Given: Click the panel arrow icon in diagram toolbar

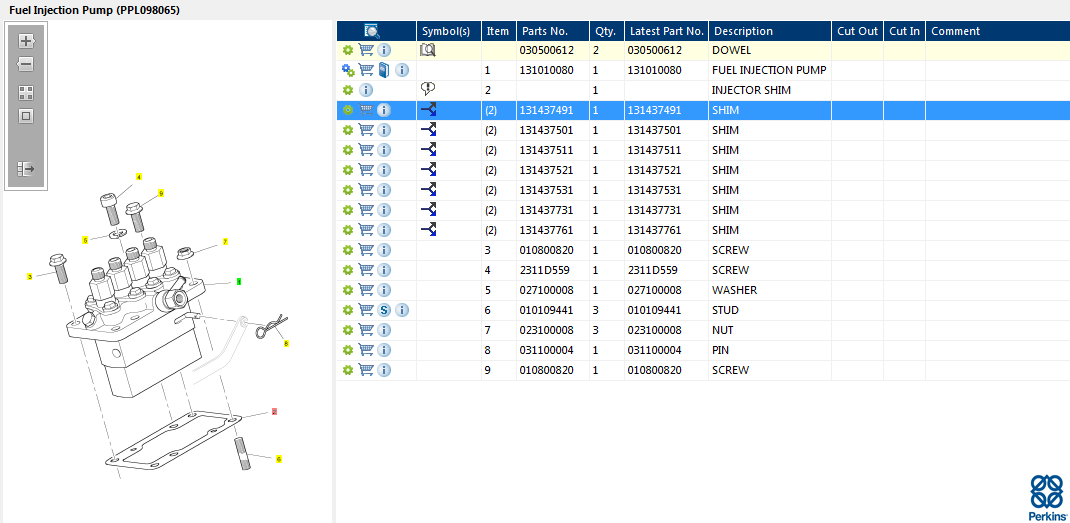Looking at the screenshot, I should (x=26, y=168).
